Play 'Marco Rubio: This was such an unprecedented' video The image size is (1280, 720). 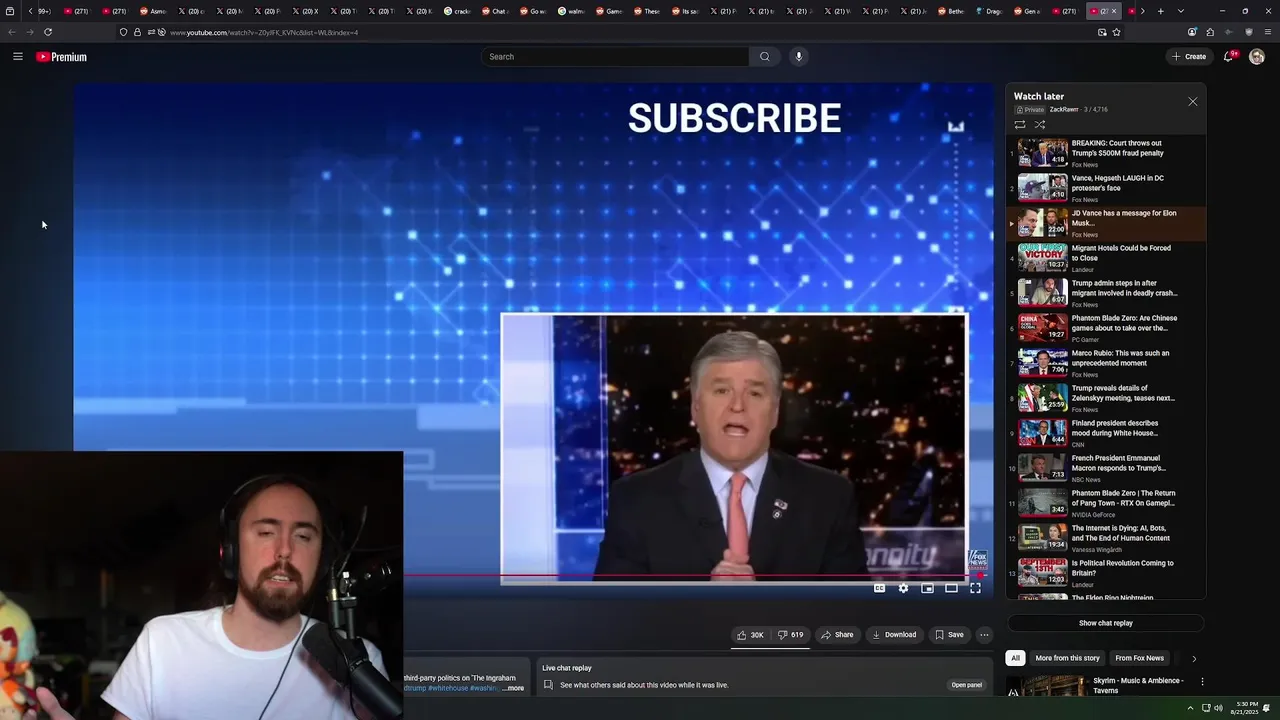coord(1105,363)
